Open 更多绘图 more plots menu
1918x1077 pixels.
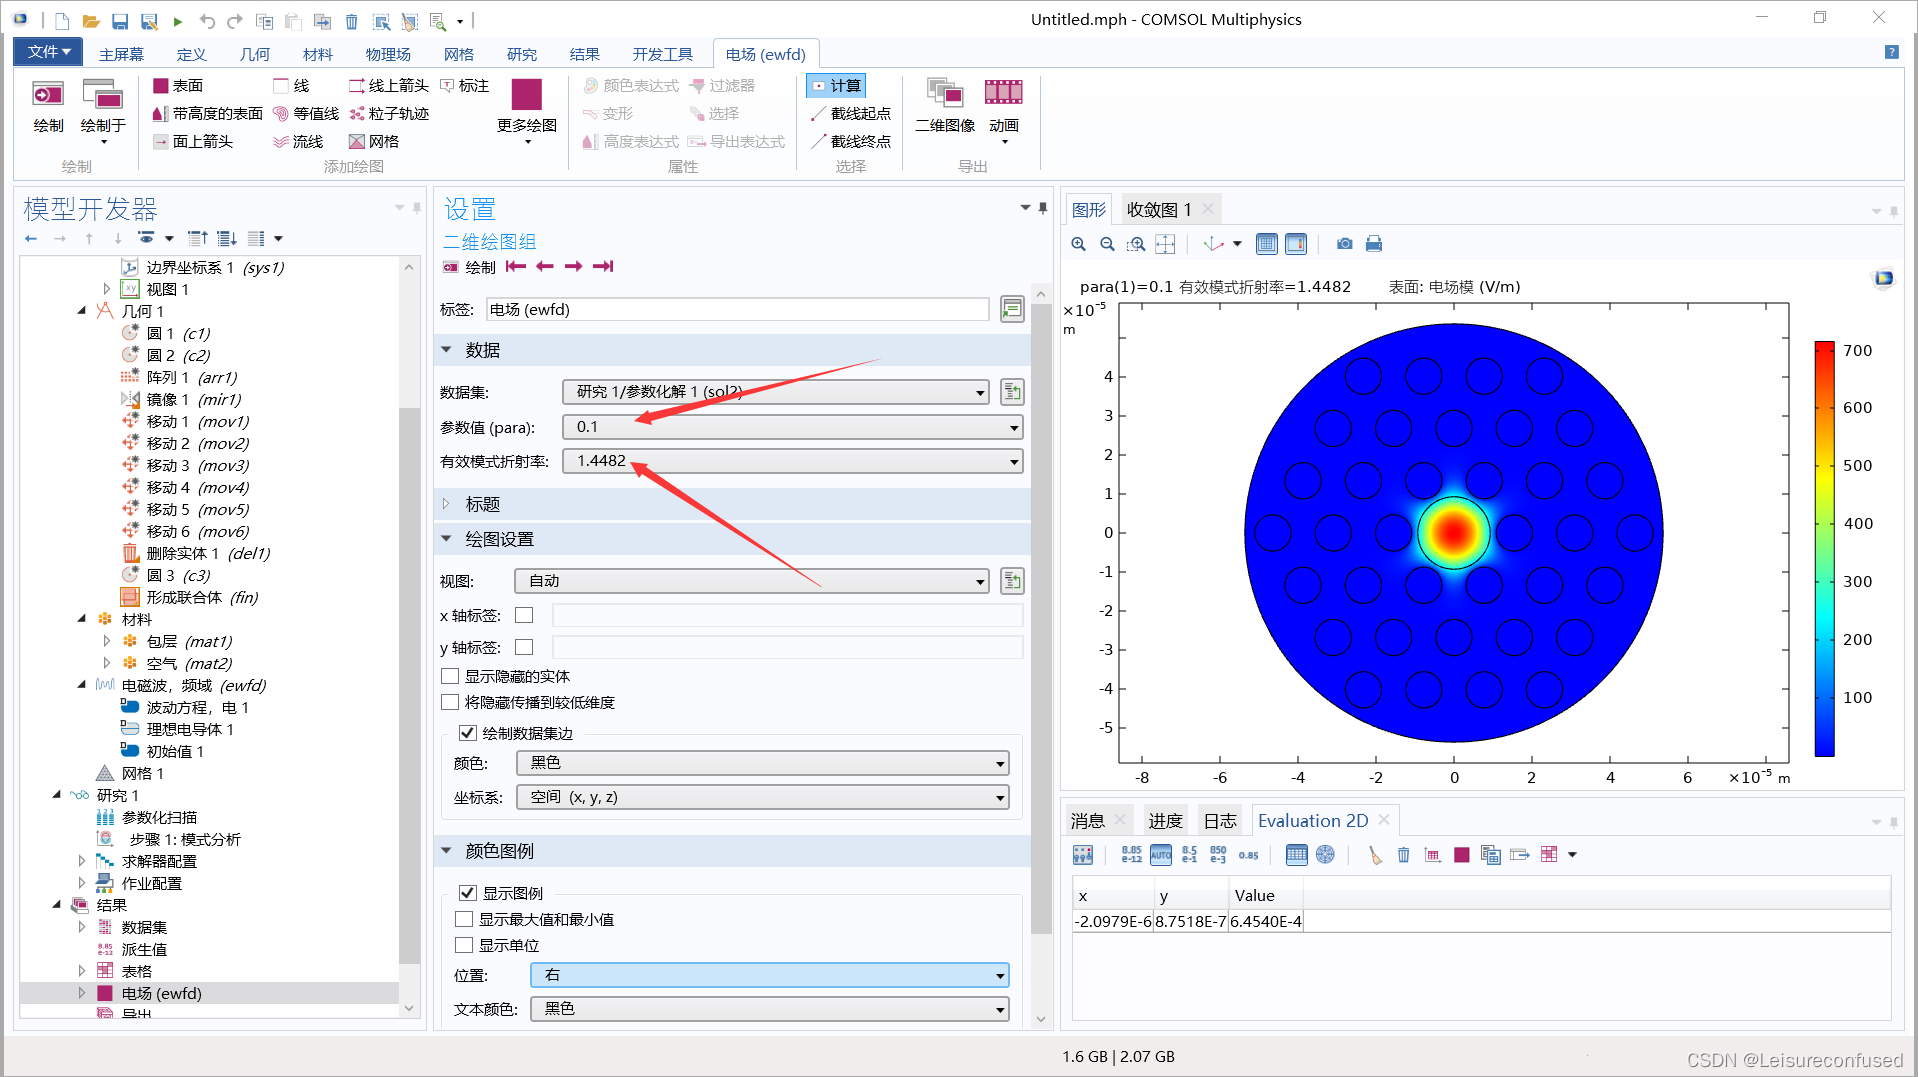(526, 110)
